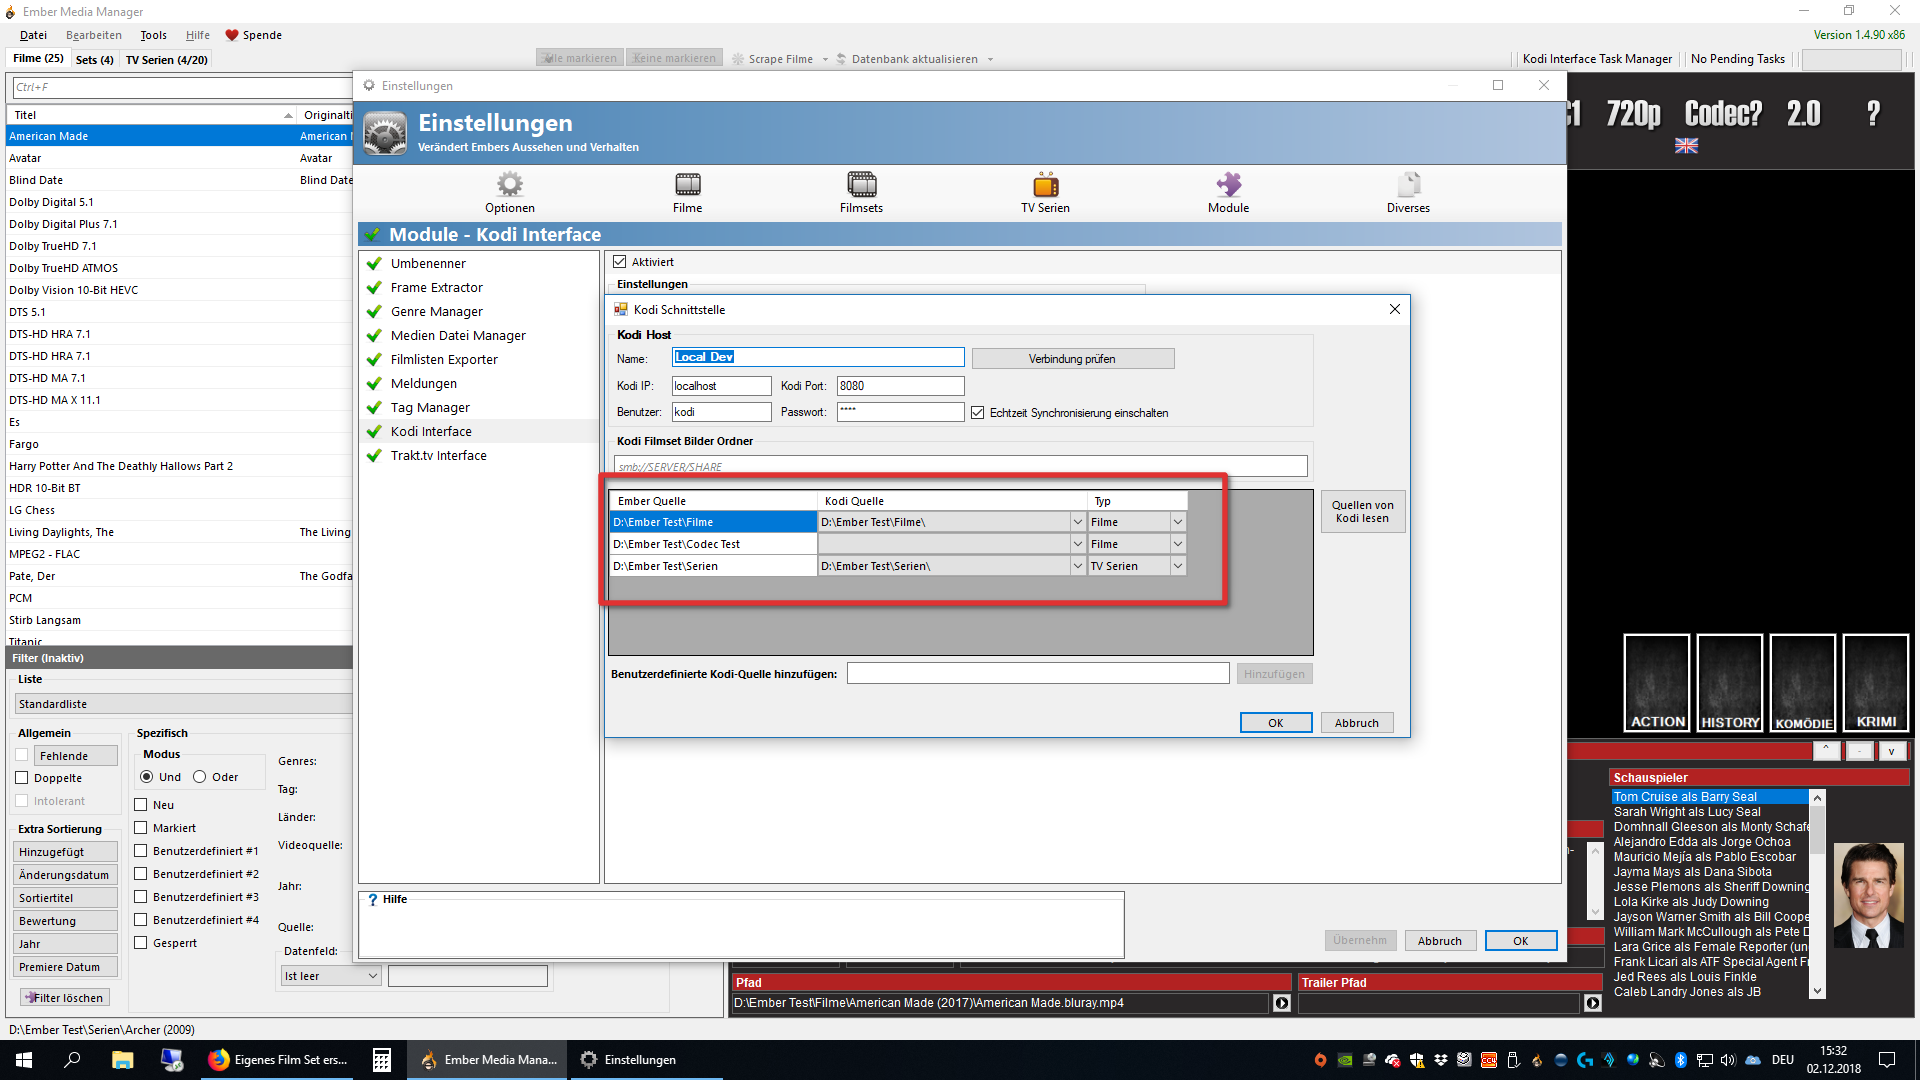Open Typ dropdown for Codec Test row
This screenshot has width=1920, height=1080.
coord(1178,544)
